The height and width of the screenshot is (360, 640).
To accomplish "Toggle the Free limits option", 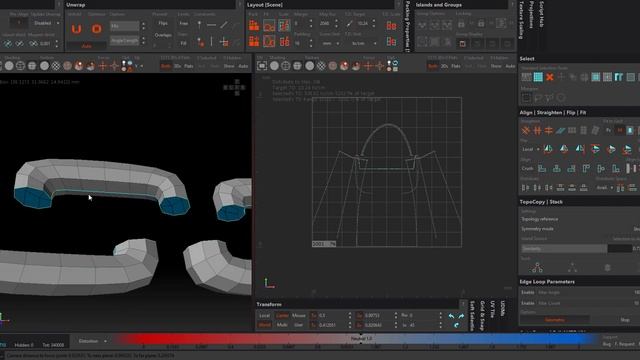I will click(x=184, y=23).
